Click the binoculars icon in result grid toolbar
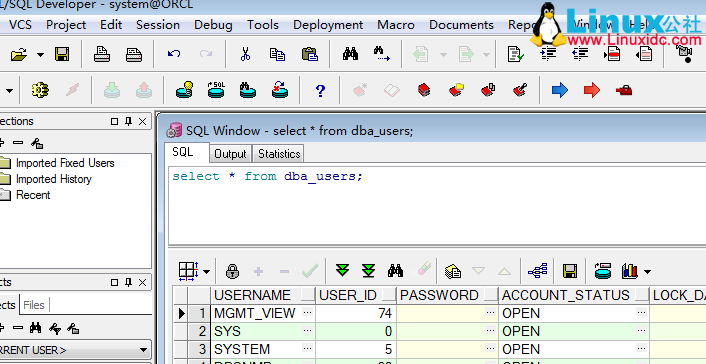Screen dimensions: 706x364 [x=395, y=271]
